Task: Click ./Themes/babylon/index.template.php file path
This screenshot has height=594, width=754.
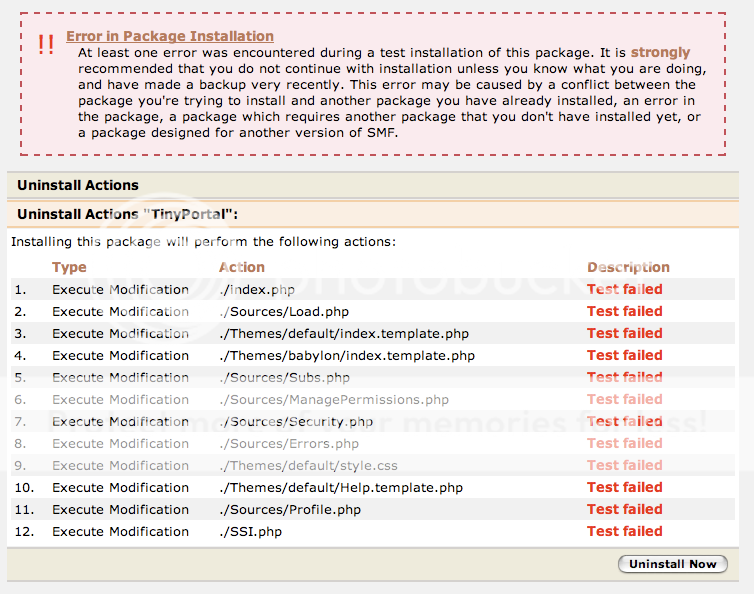Action: click(x=347, y=356)
